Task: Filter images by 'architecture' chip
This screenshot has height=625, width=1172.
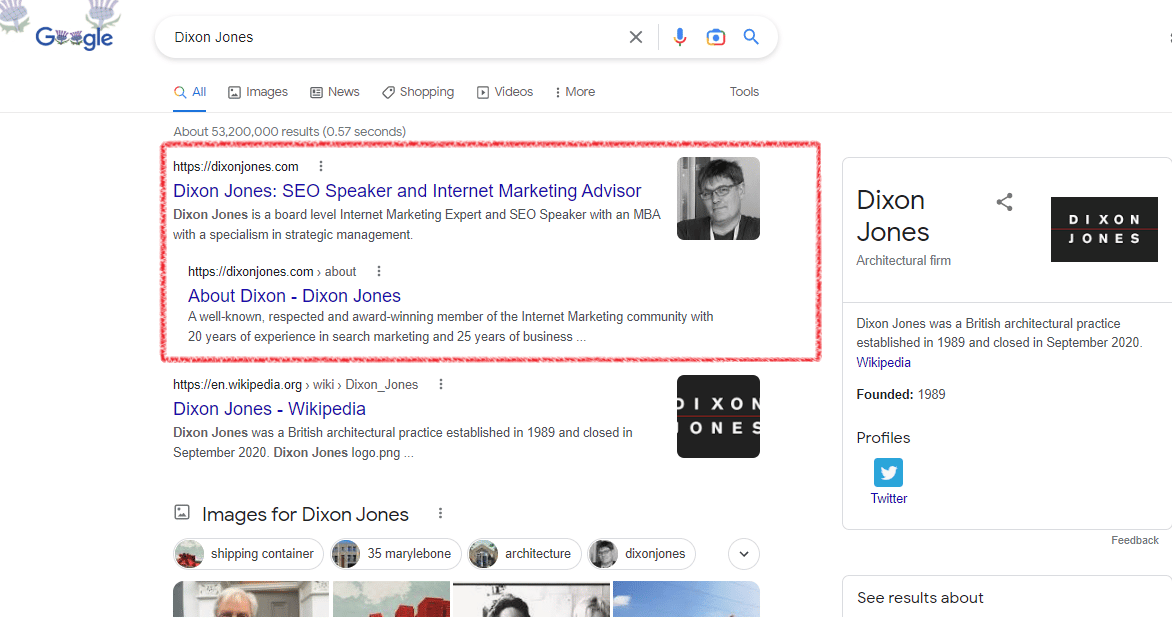Action: click(525, 554)
